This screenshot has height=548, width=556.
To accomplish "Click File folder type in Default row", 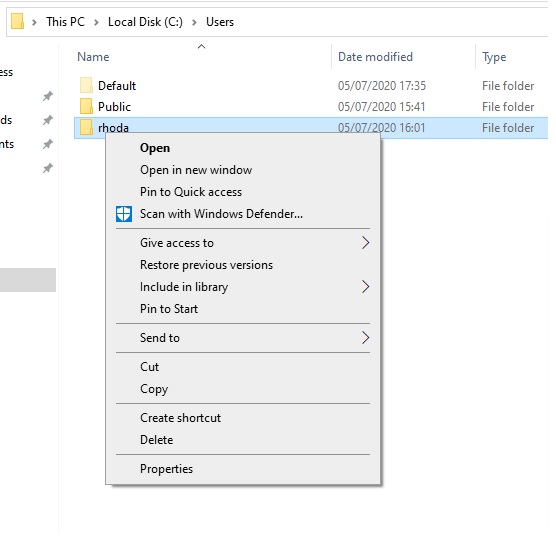I will click(508, 86).
